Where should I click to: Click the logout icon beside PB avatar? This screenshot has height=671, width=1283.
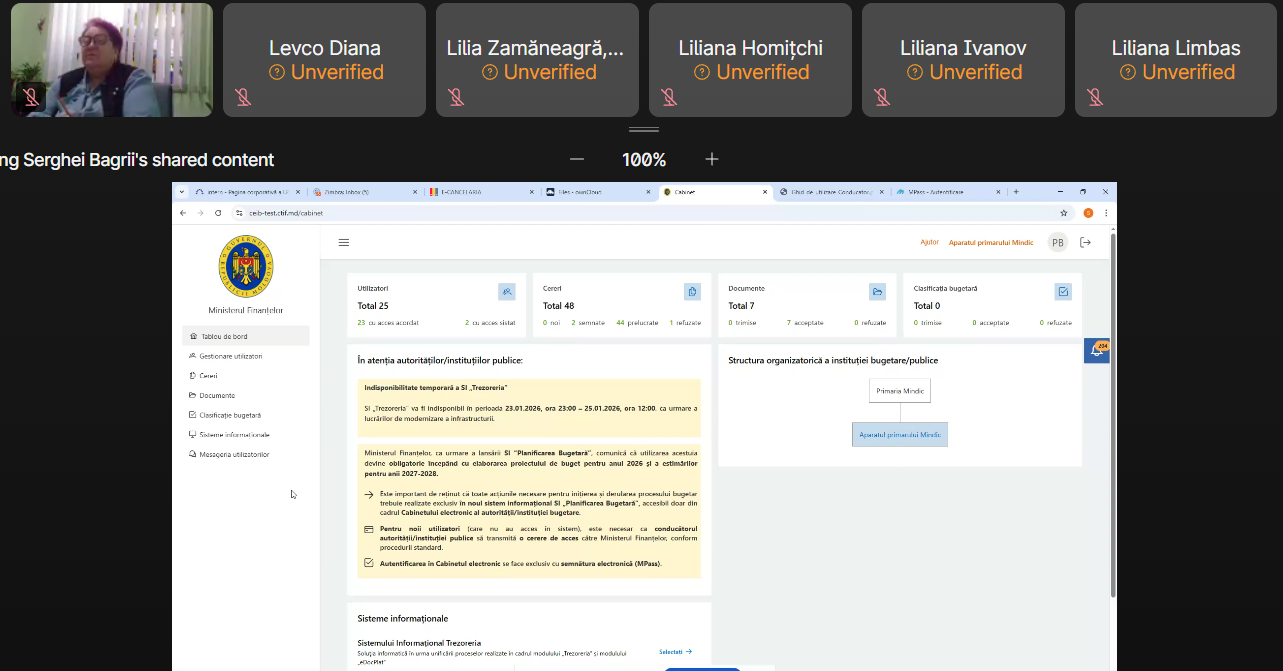1085,242
